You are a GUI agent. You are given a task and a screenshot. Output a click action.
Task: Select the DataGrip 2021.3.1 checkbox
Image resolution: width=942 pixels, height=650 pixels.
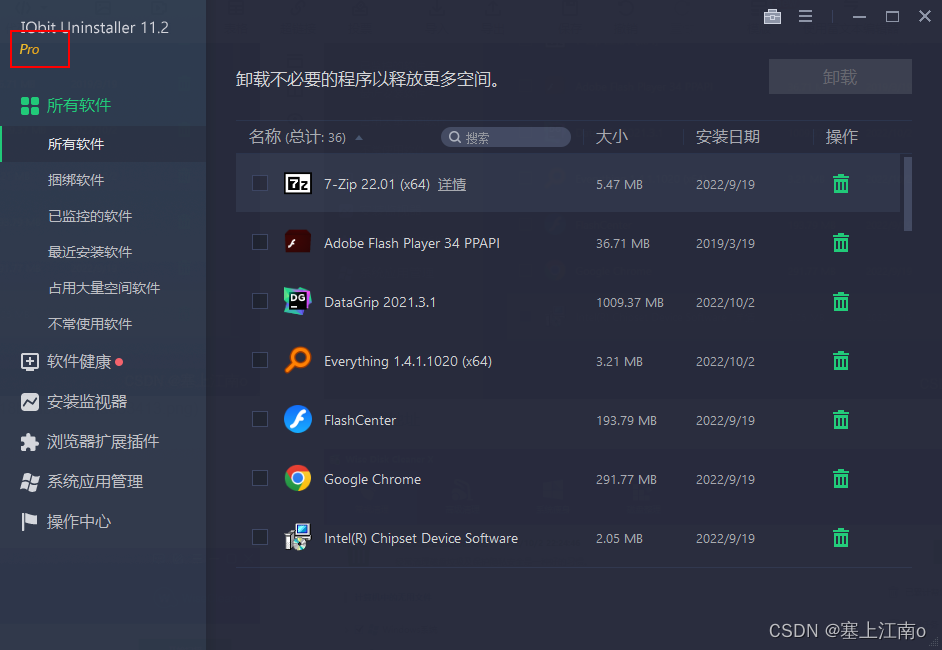pyautogui.click(x=260, y=301)
